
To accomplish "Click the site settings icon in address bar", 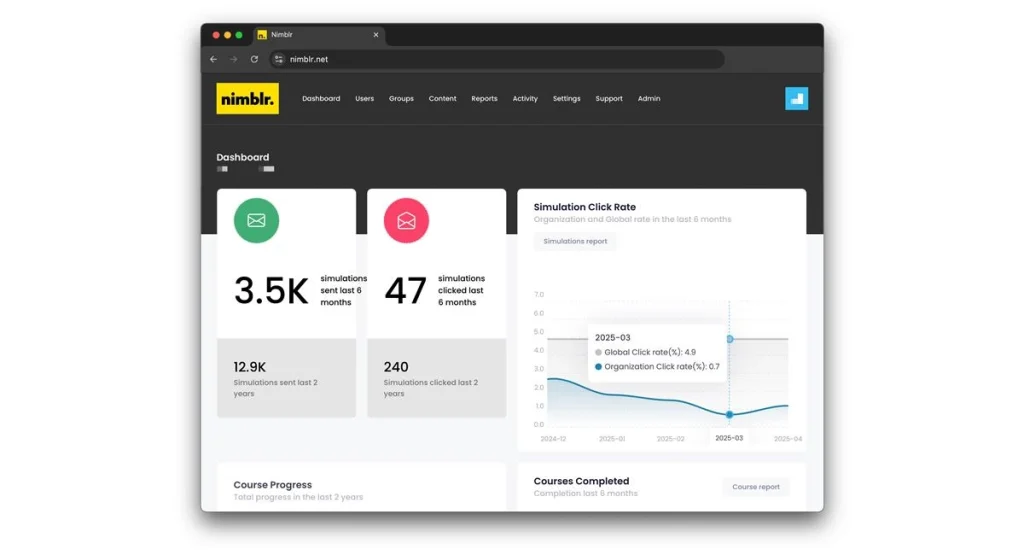I will click(279, 59).
